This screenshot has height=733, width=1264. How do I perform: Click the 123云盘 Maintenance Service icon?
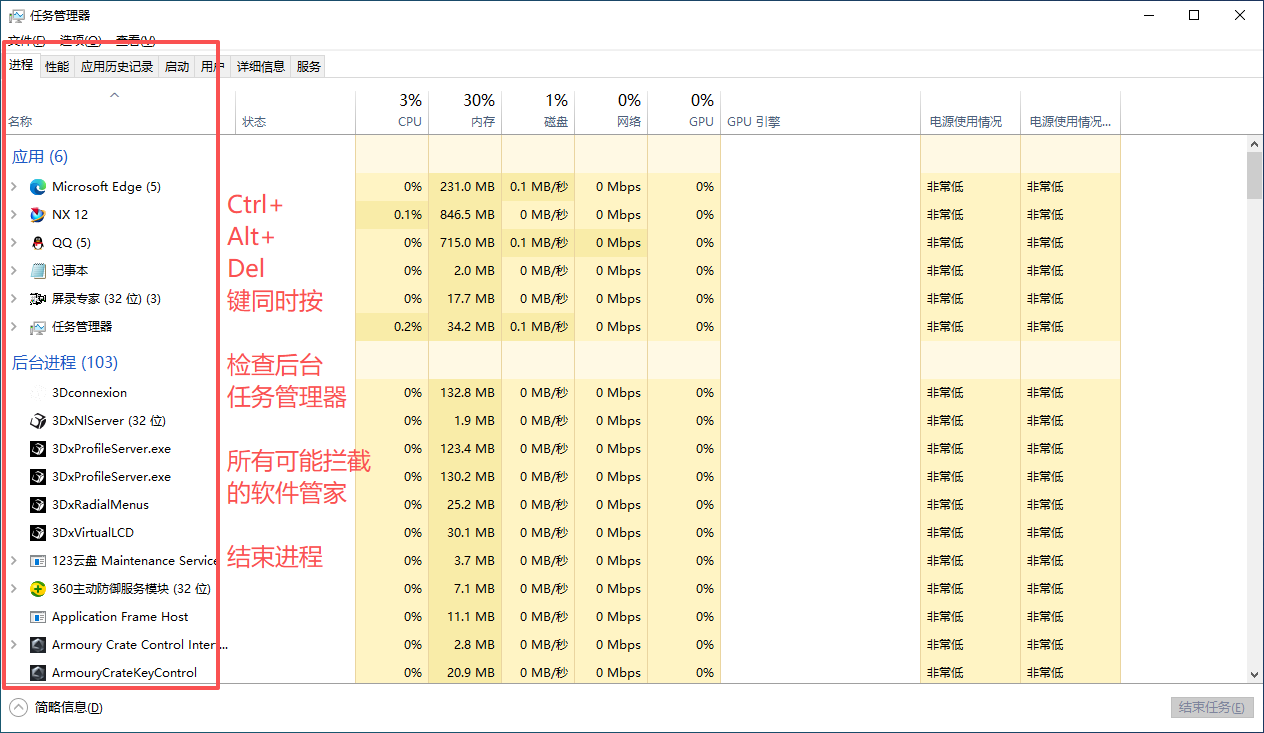click(x=38, y=561)
